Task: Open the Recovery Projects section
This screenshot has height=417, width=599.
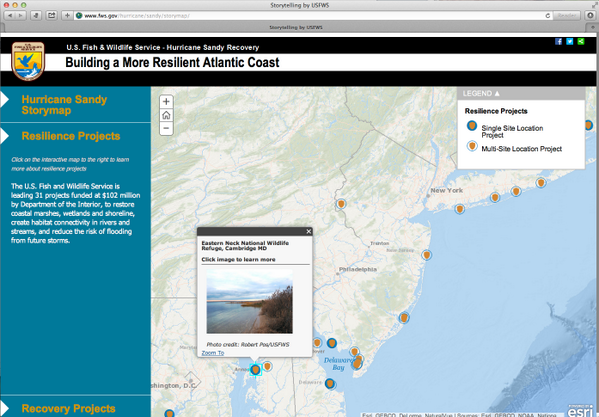Action: click(x=68, y=409)
